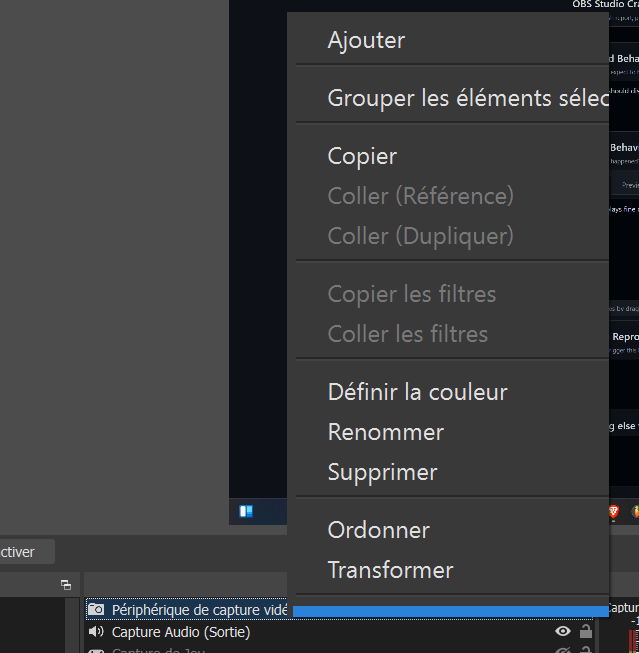The width and height of the screenshot is (639, 653).
Task: Click the speaker icon of Capture Audio (Sortie)
Action: pos(96,632)
